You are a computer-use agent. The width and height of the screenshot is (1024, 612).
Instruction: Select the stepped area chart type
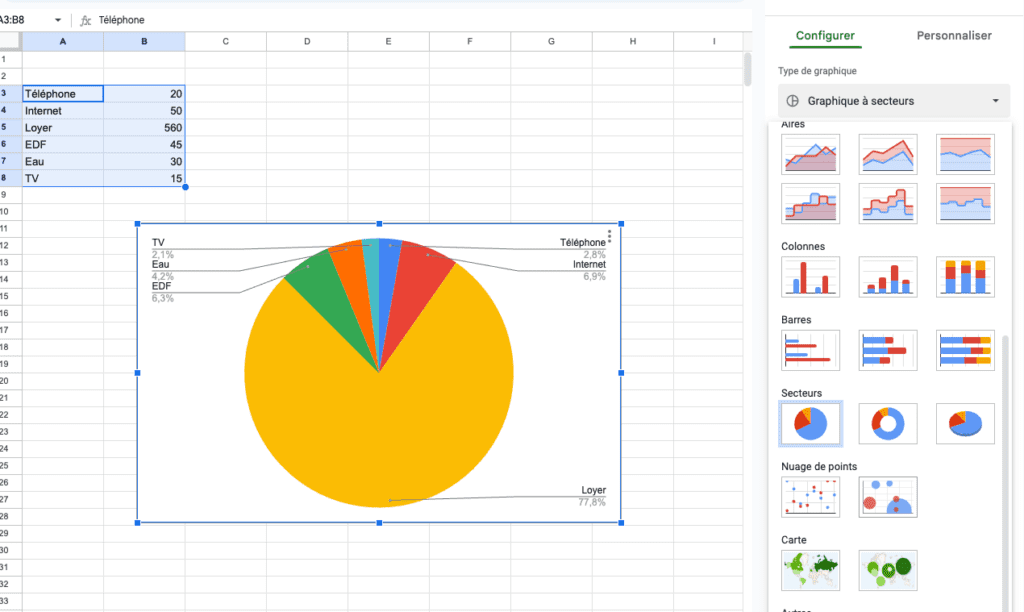810,203
